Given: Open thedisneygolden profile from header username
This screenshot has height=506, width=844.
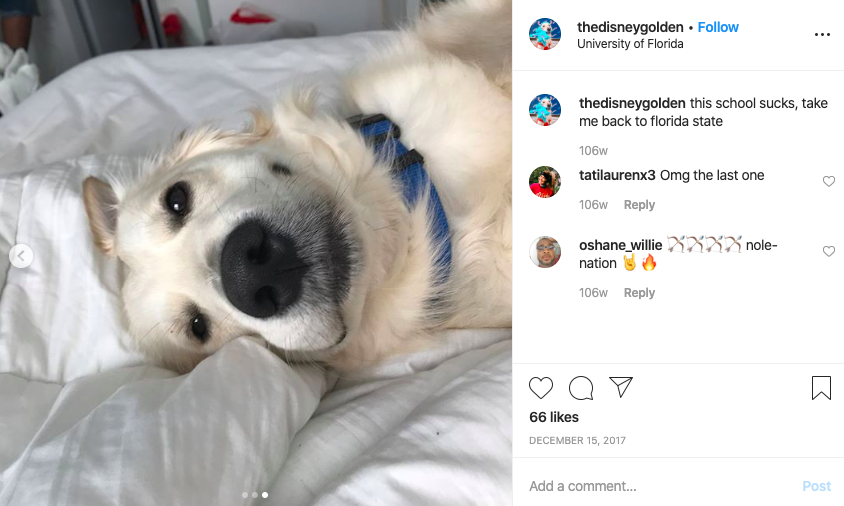Looking at the screenshot, I should pos(630,27).
